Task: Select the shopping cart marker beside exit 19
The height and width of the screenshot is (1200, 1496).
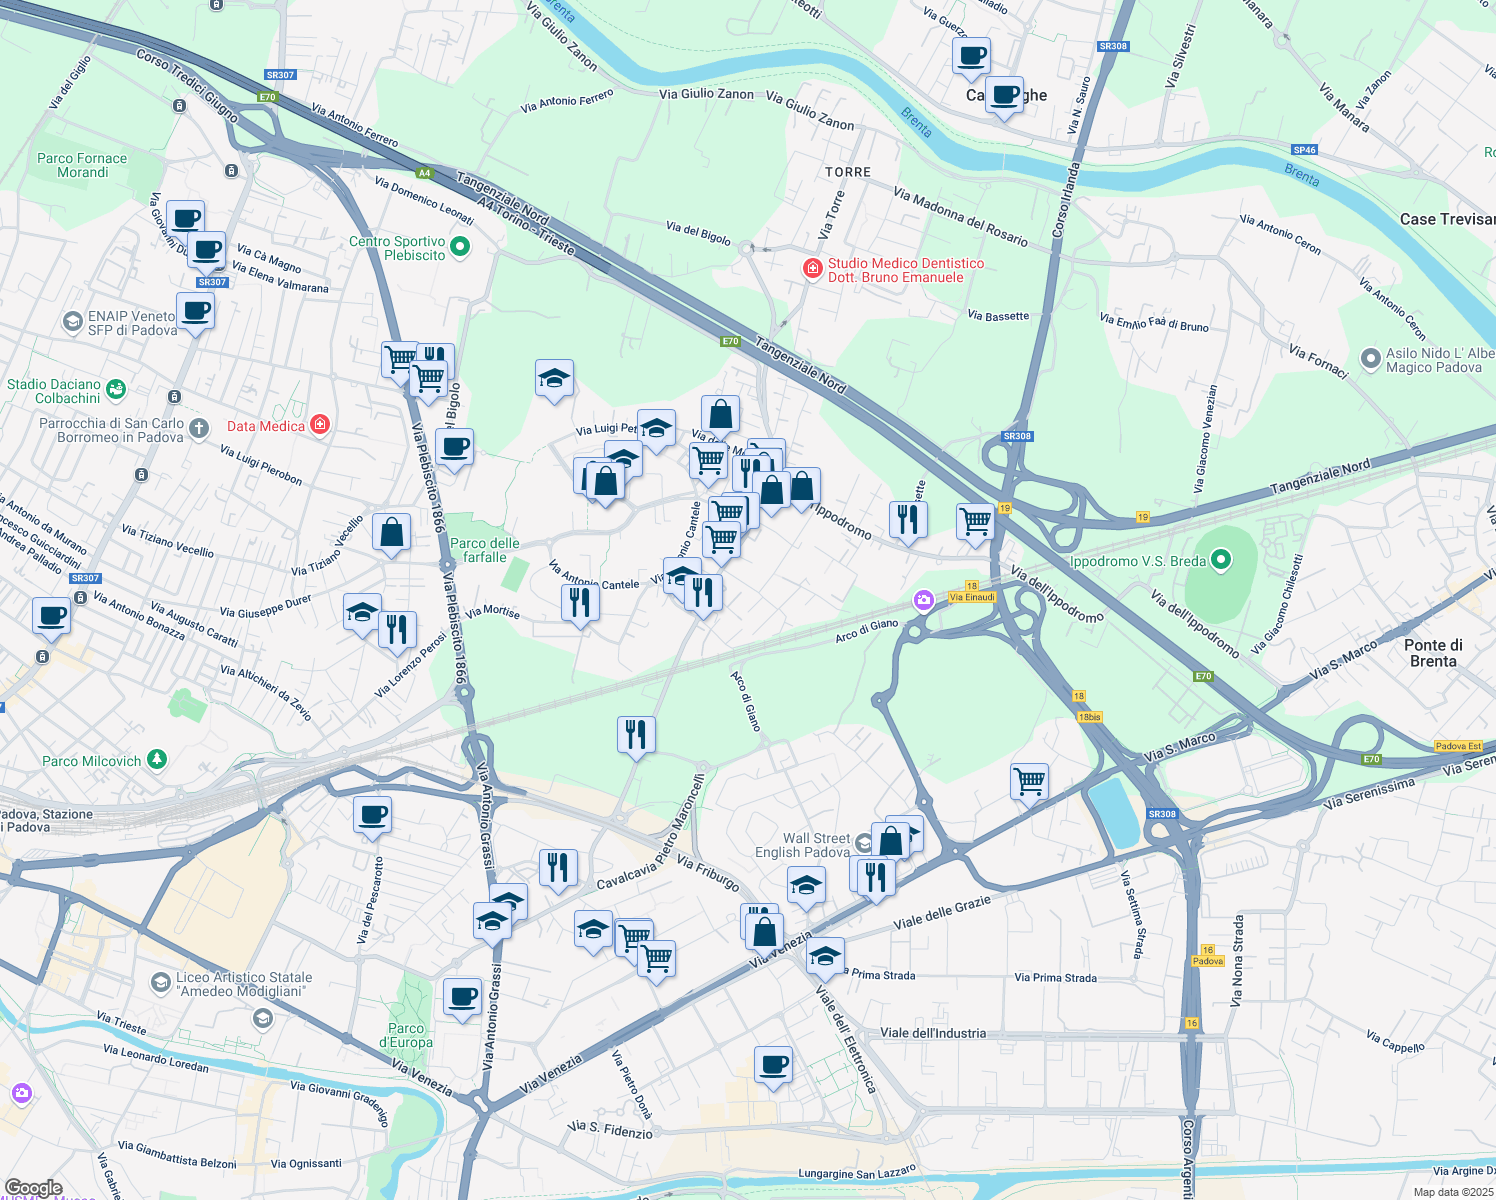Action: 975,522
